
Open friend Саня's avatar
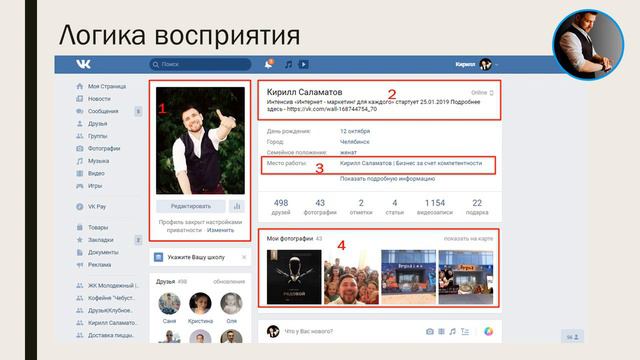click(169, 304)
